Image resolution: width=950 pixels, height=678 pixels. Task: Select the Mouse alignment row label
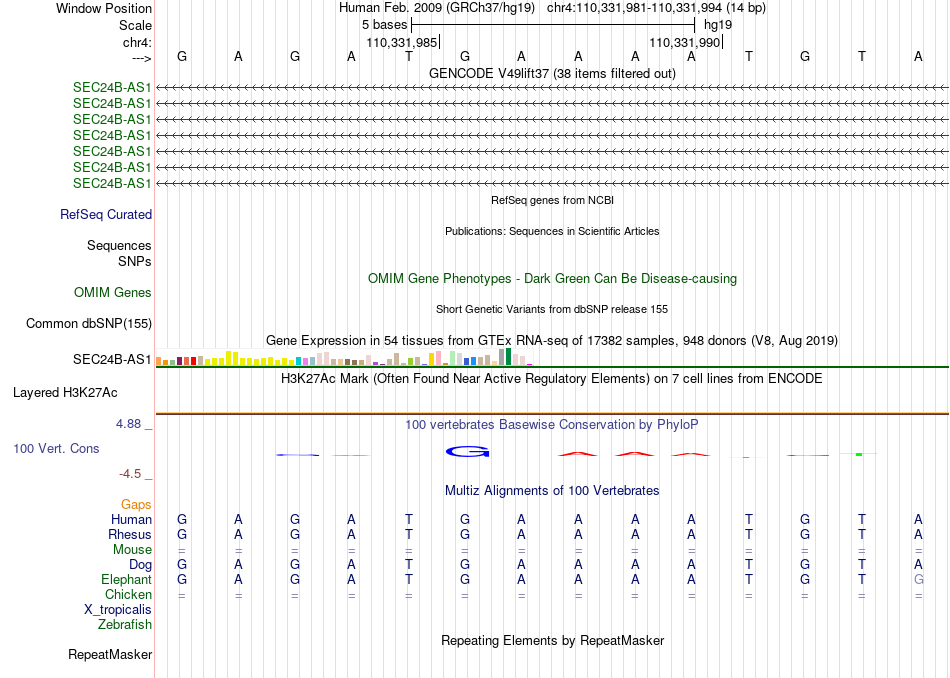coord(132,550)
